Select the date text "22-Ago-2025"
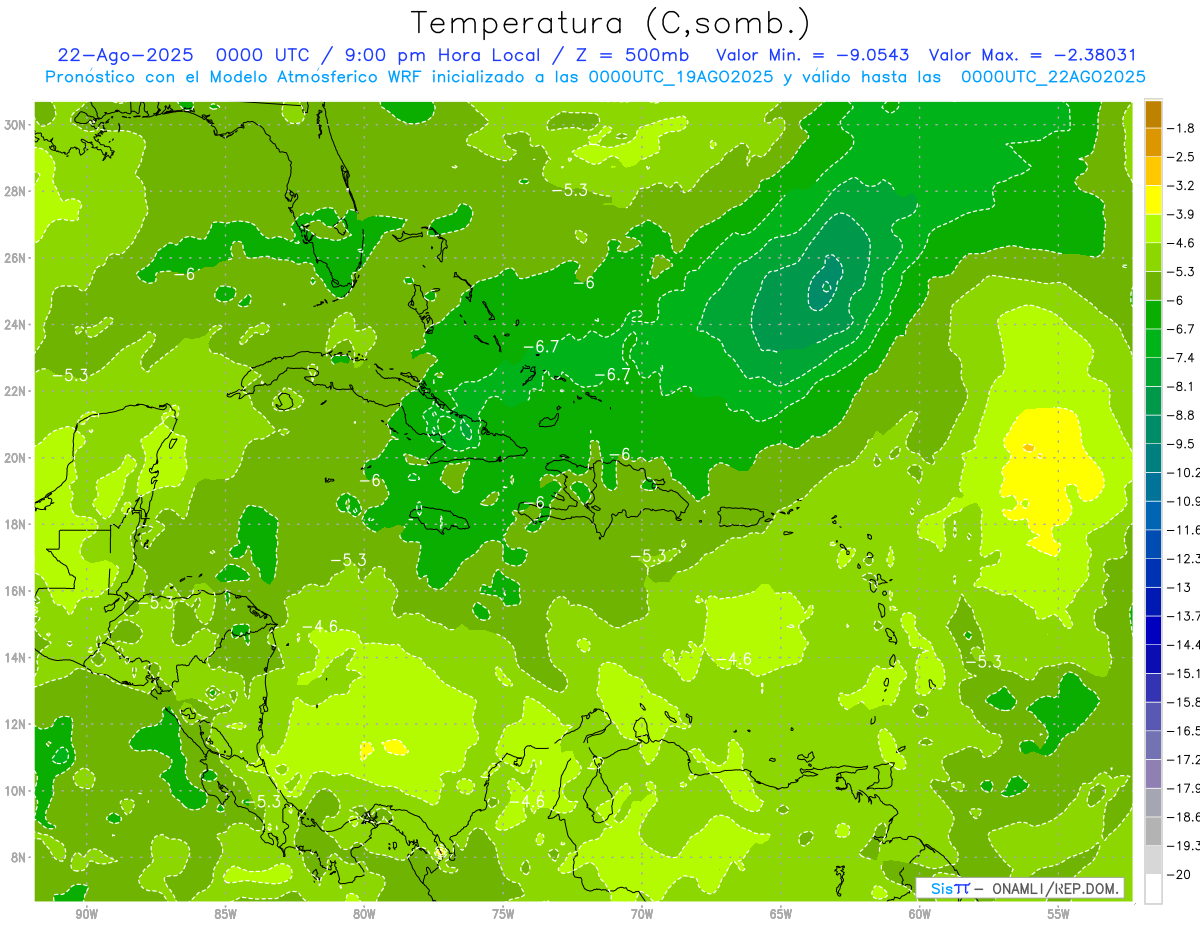 125,56
